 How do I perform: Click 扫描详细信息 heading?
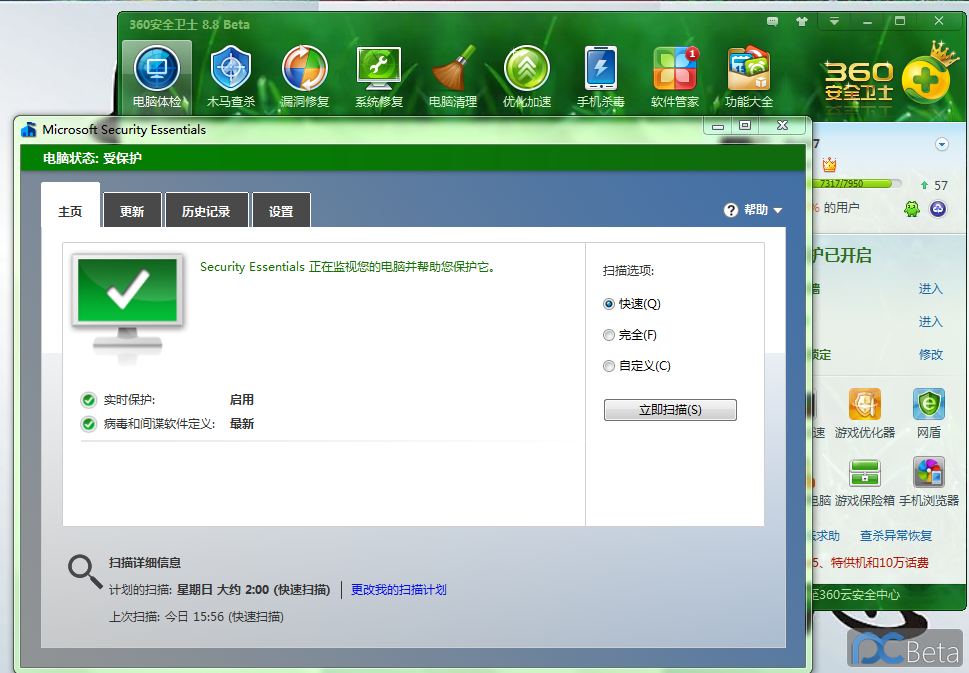[145, 562]
